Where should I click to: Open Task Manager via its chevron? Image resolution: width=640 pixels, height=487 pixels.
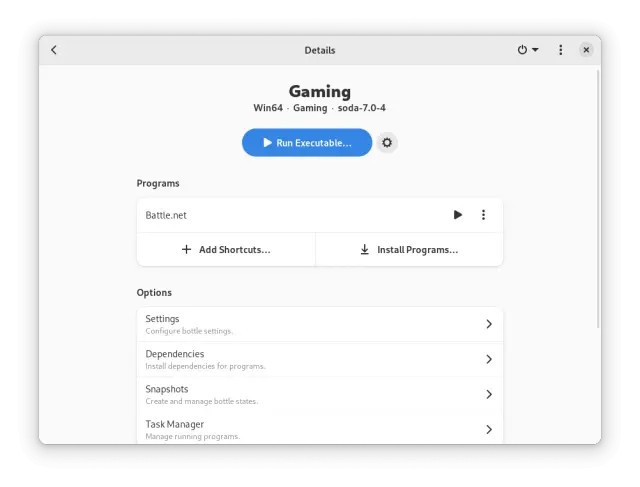(x=489, y=429)
